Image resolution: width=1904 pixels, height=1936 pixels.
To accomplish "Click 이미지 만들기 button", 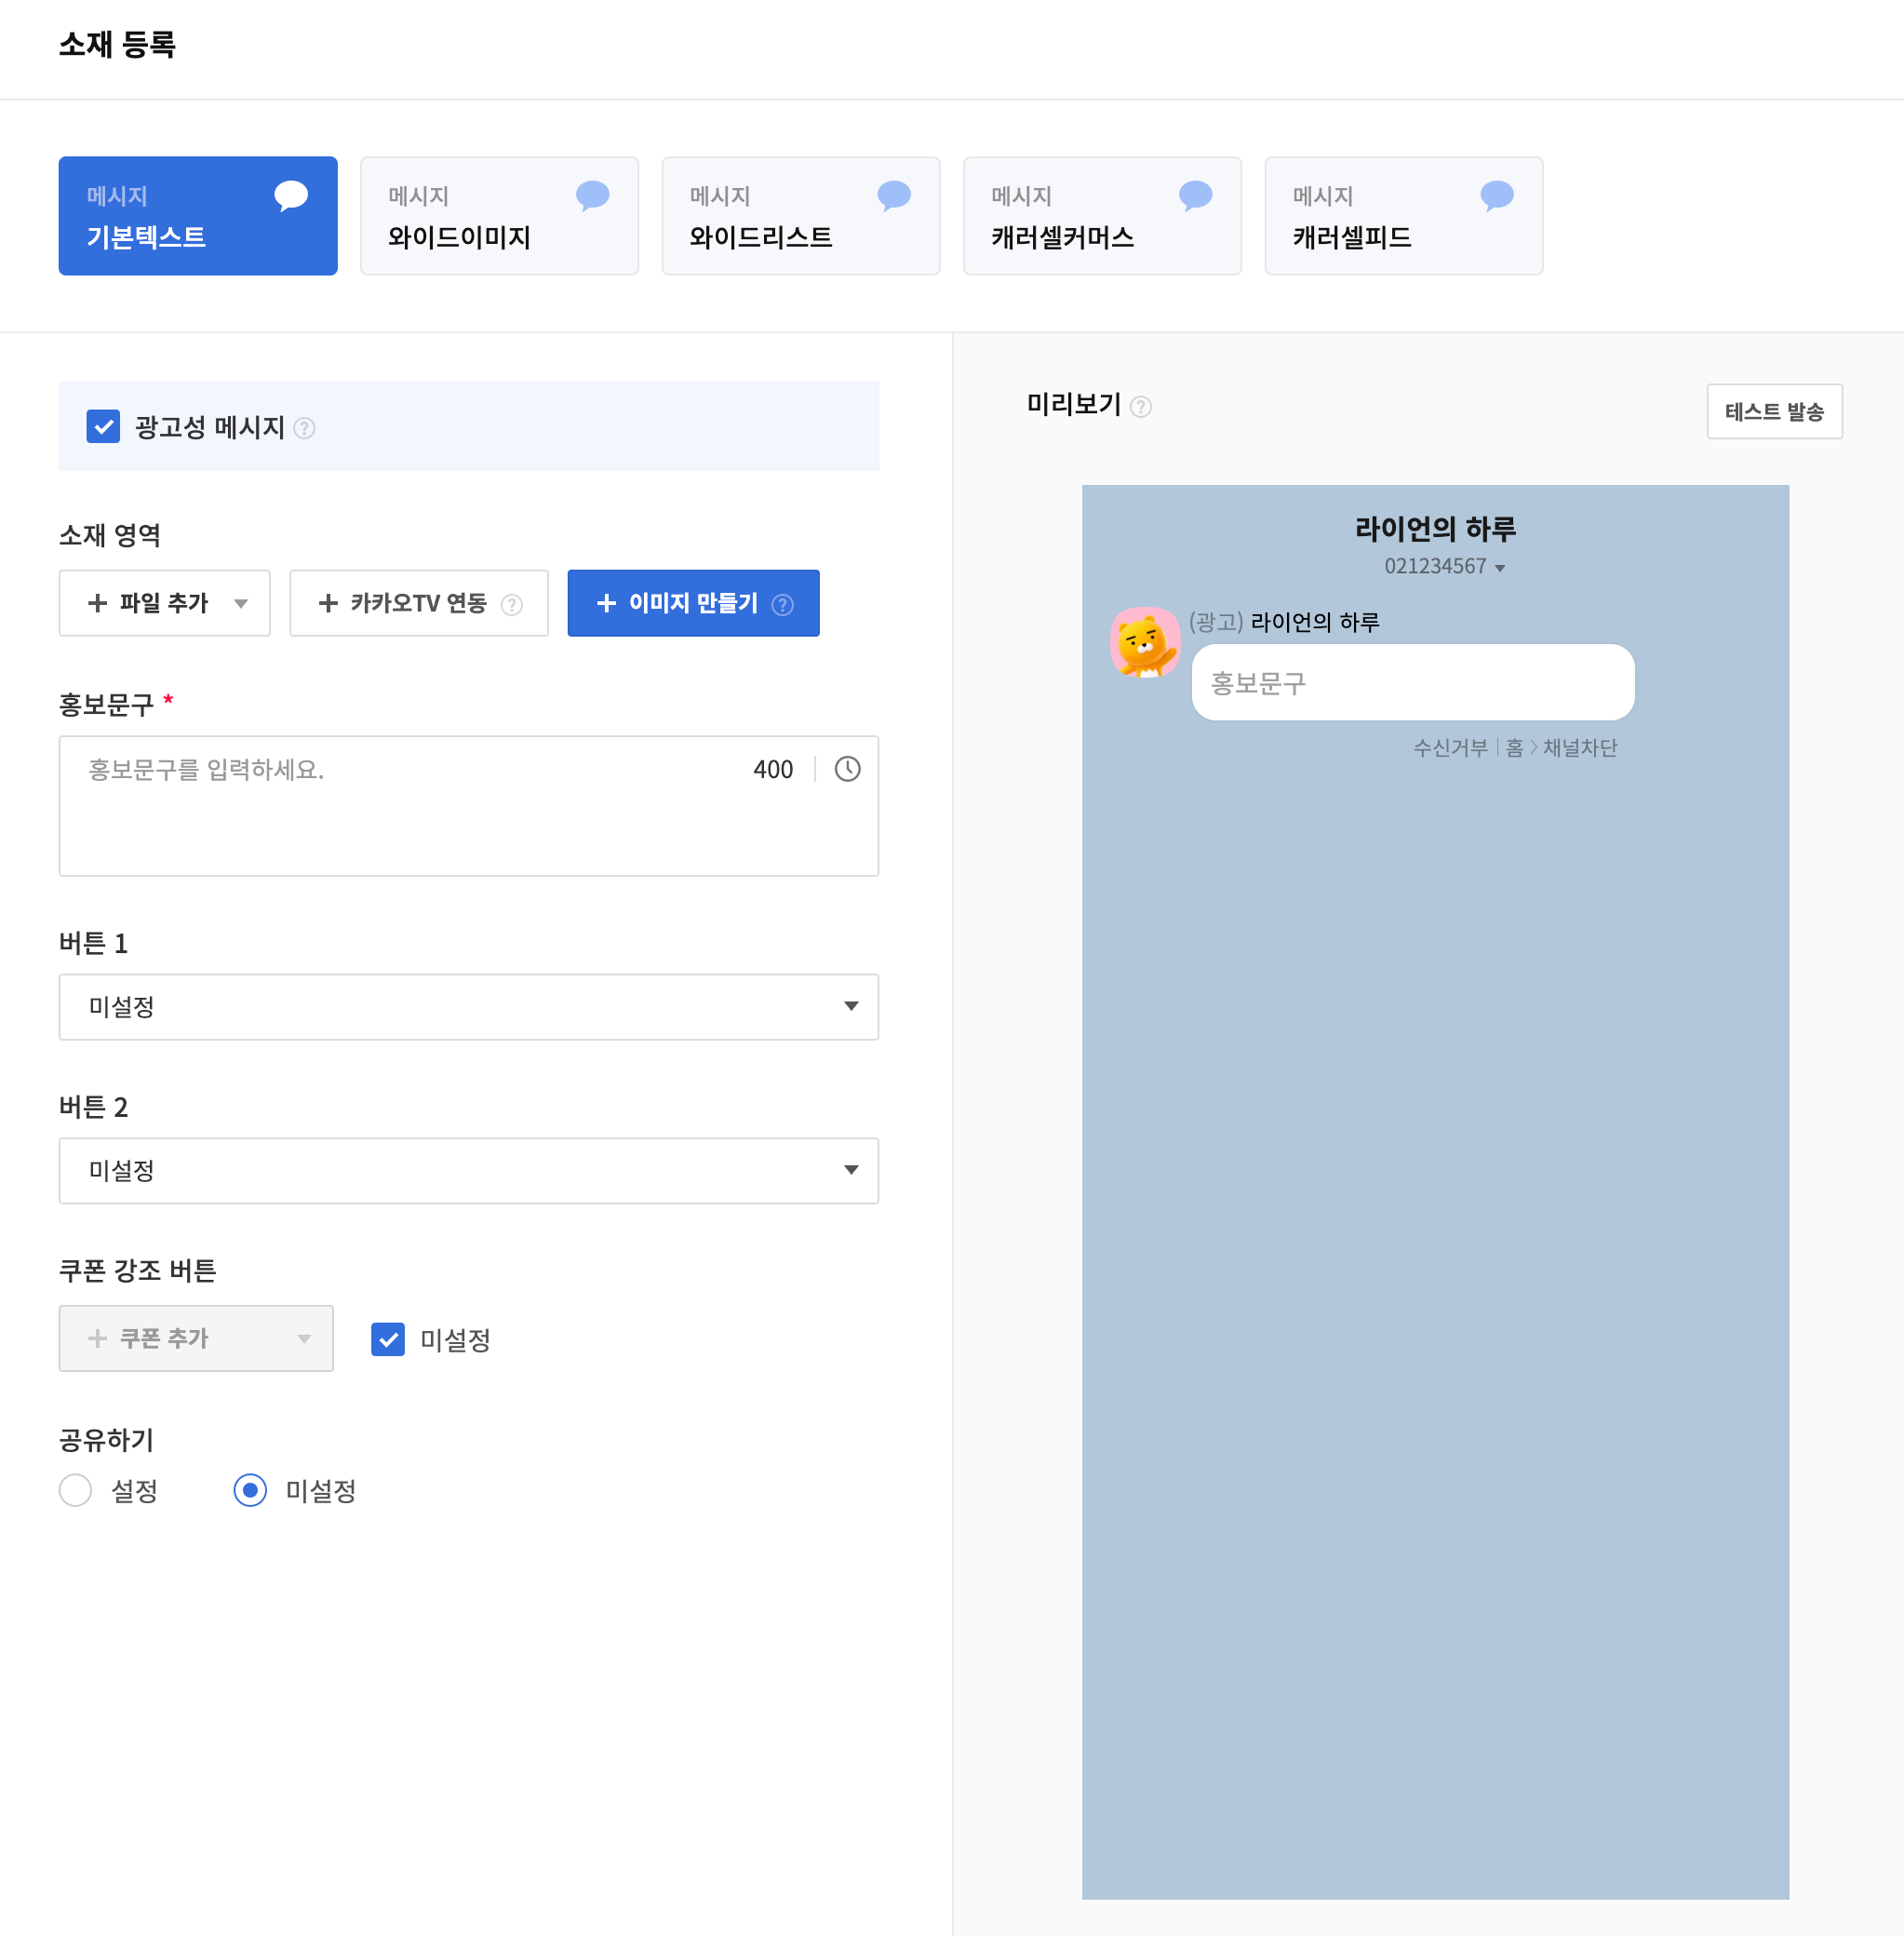I will (693, 603).
